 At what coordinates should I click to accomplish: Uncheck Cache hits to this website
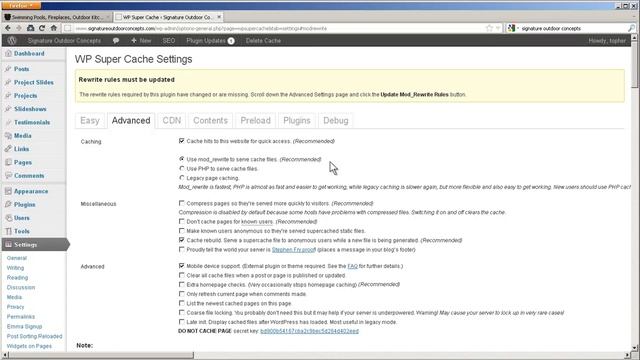point(182,141)
